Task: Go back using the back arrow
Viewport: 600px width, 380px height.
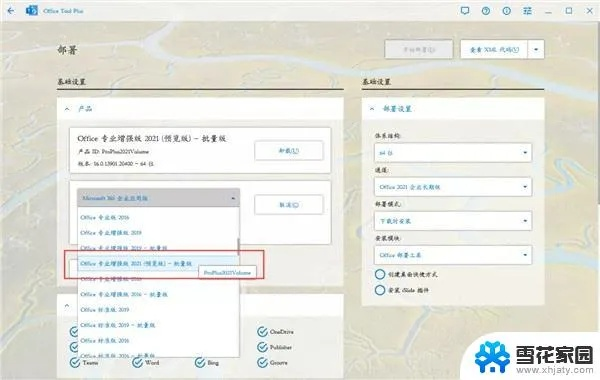Action: 11,11
